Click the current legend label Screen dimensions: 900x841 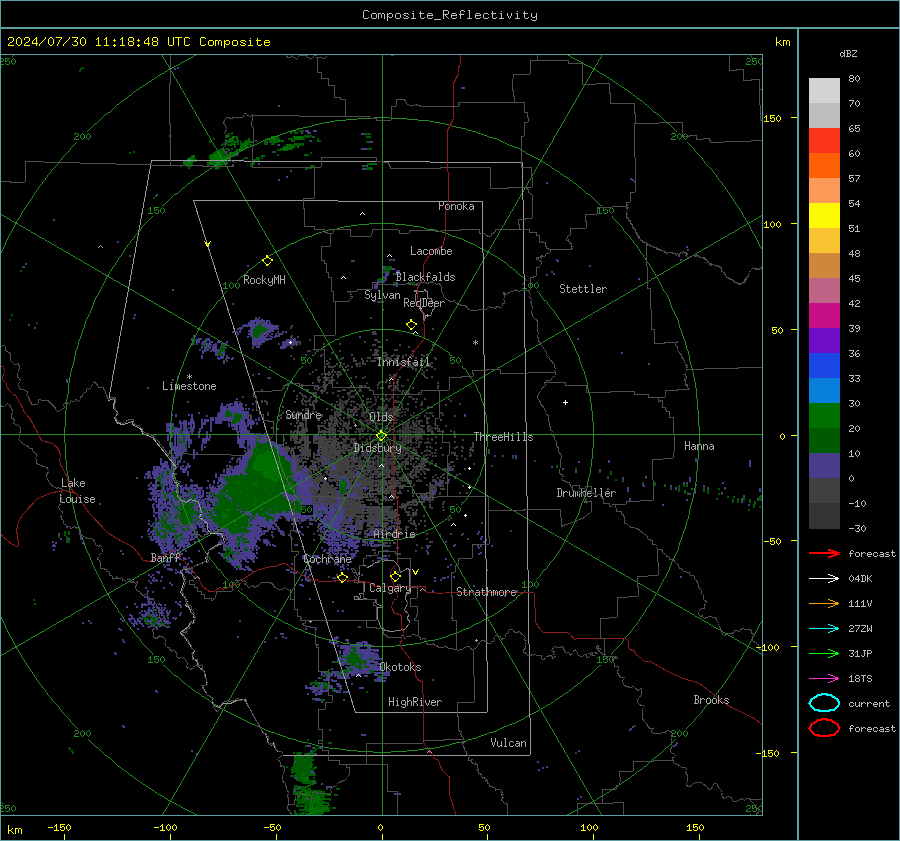point(868,703)
